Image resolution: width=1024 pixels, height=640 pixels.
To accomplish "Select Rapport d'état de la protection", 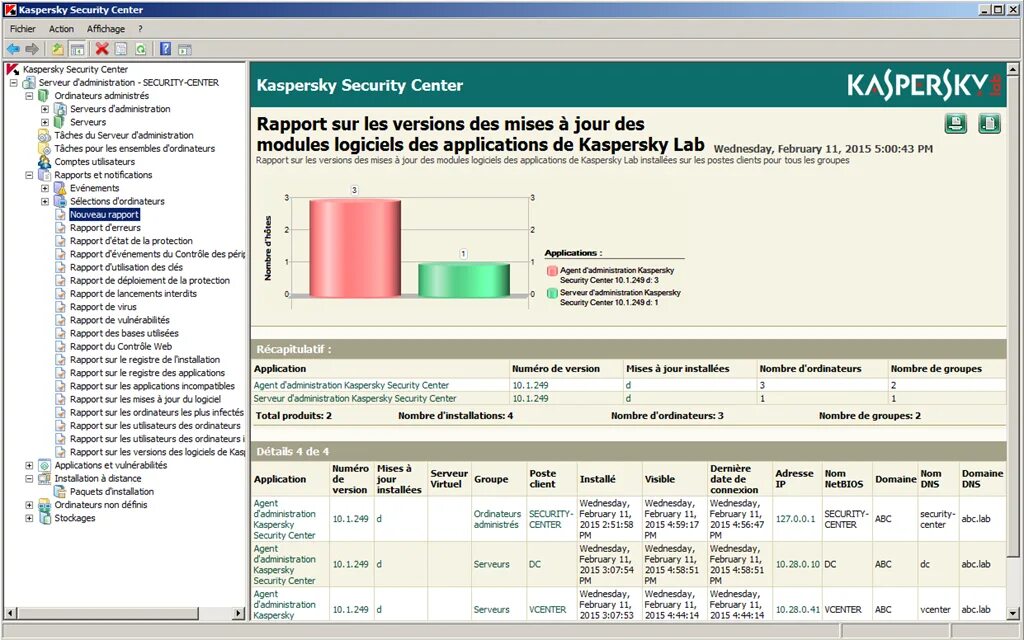I will pyautogui.click(x=131, y=241).
